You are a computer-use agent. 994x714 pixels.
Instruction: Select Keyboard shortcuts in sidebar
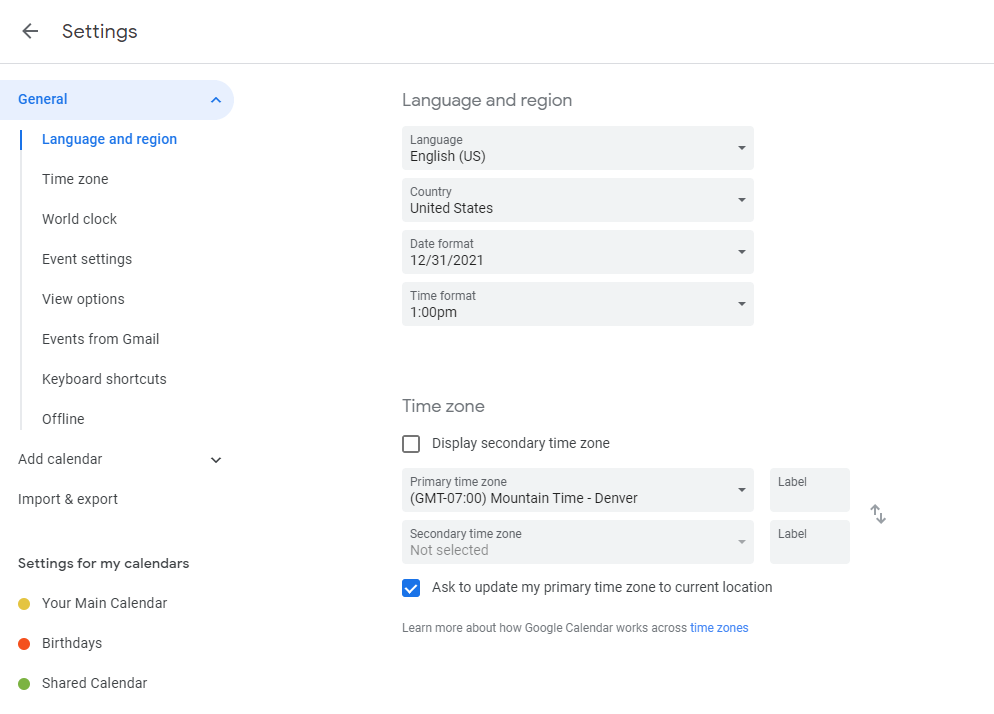click(104, 379)
